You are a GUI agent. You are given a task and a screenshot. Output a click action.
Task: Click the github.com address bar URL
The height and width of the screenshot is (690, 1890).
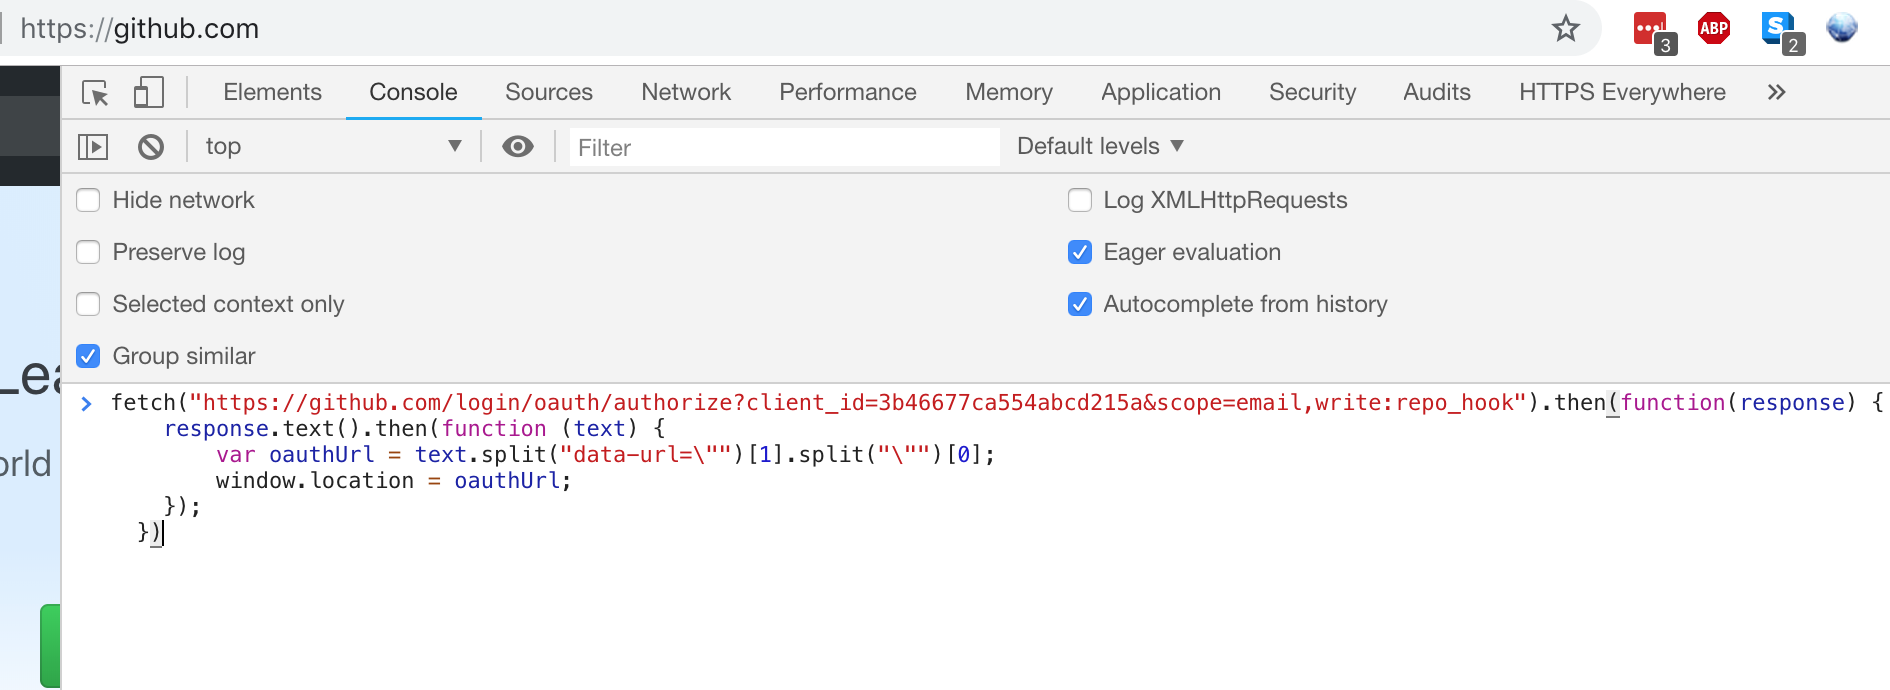[139, 28]
